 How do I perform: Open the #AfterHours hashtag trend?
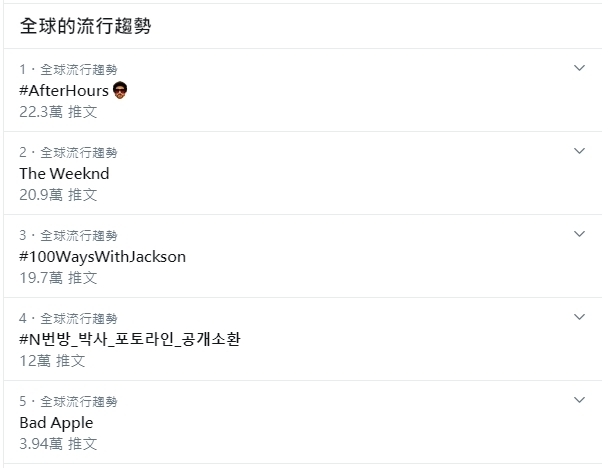pos(64,90)
